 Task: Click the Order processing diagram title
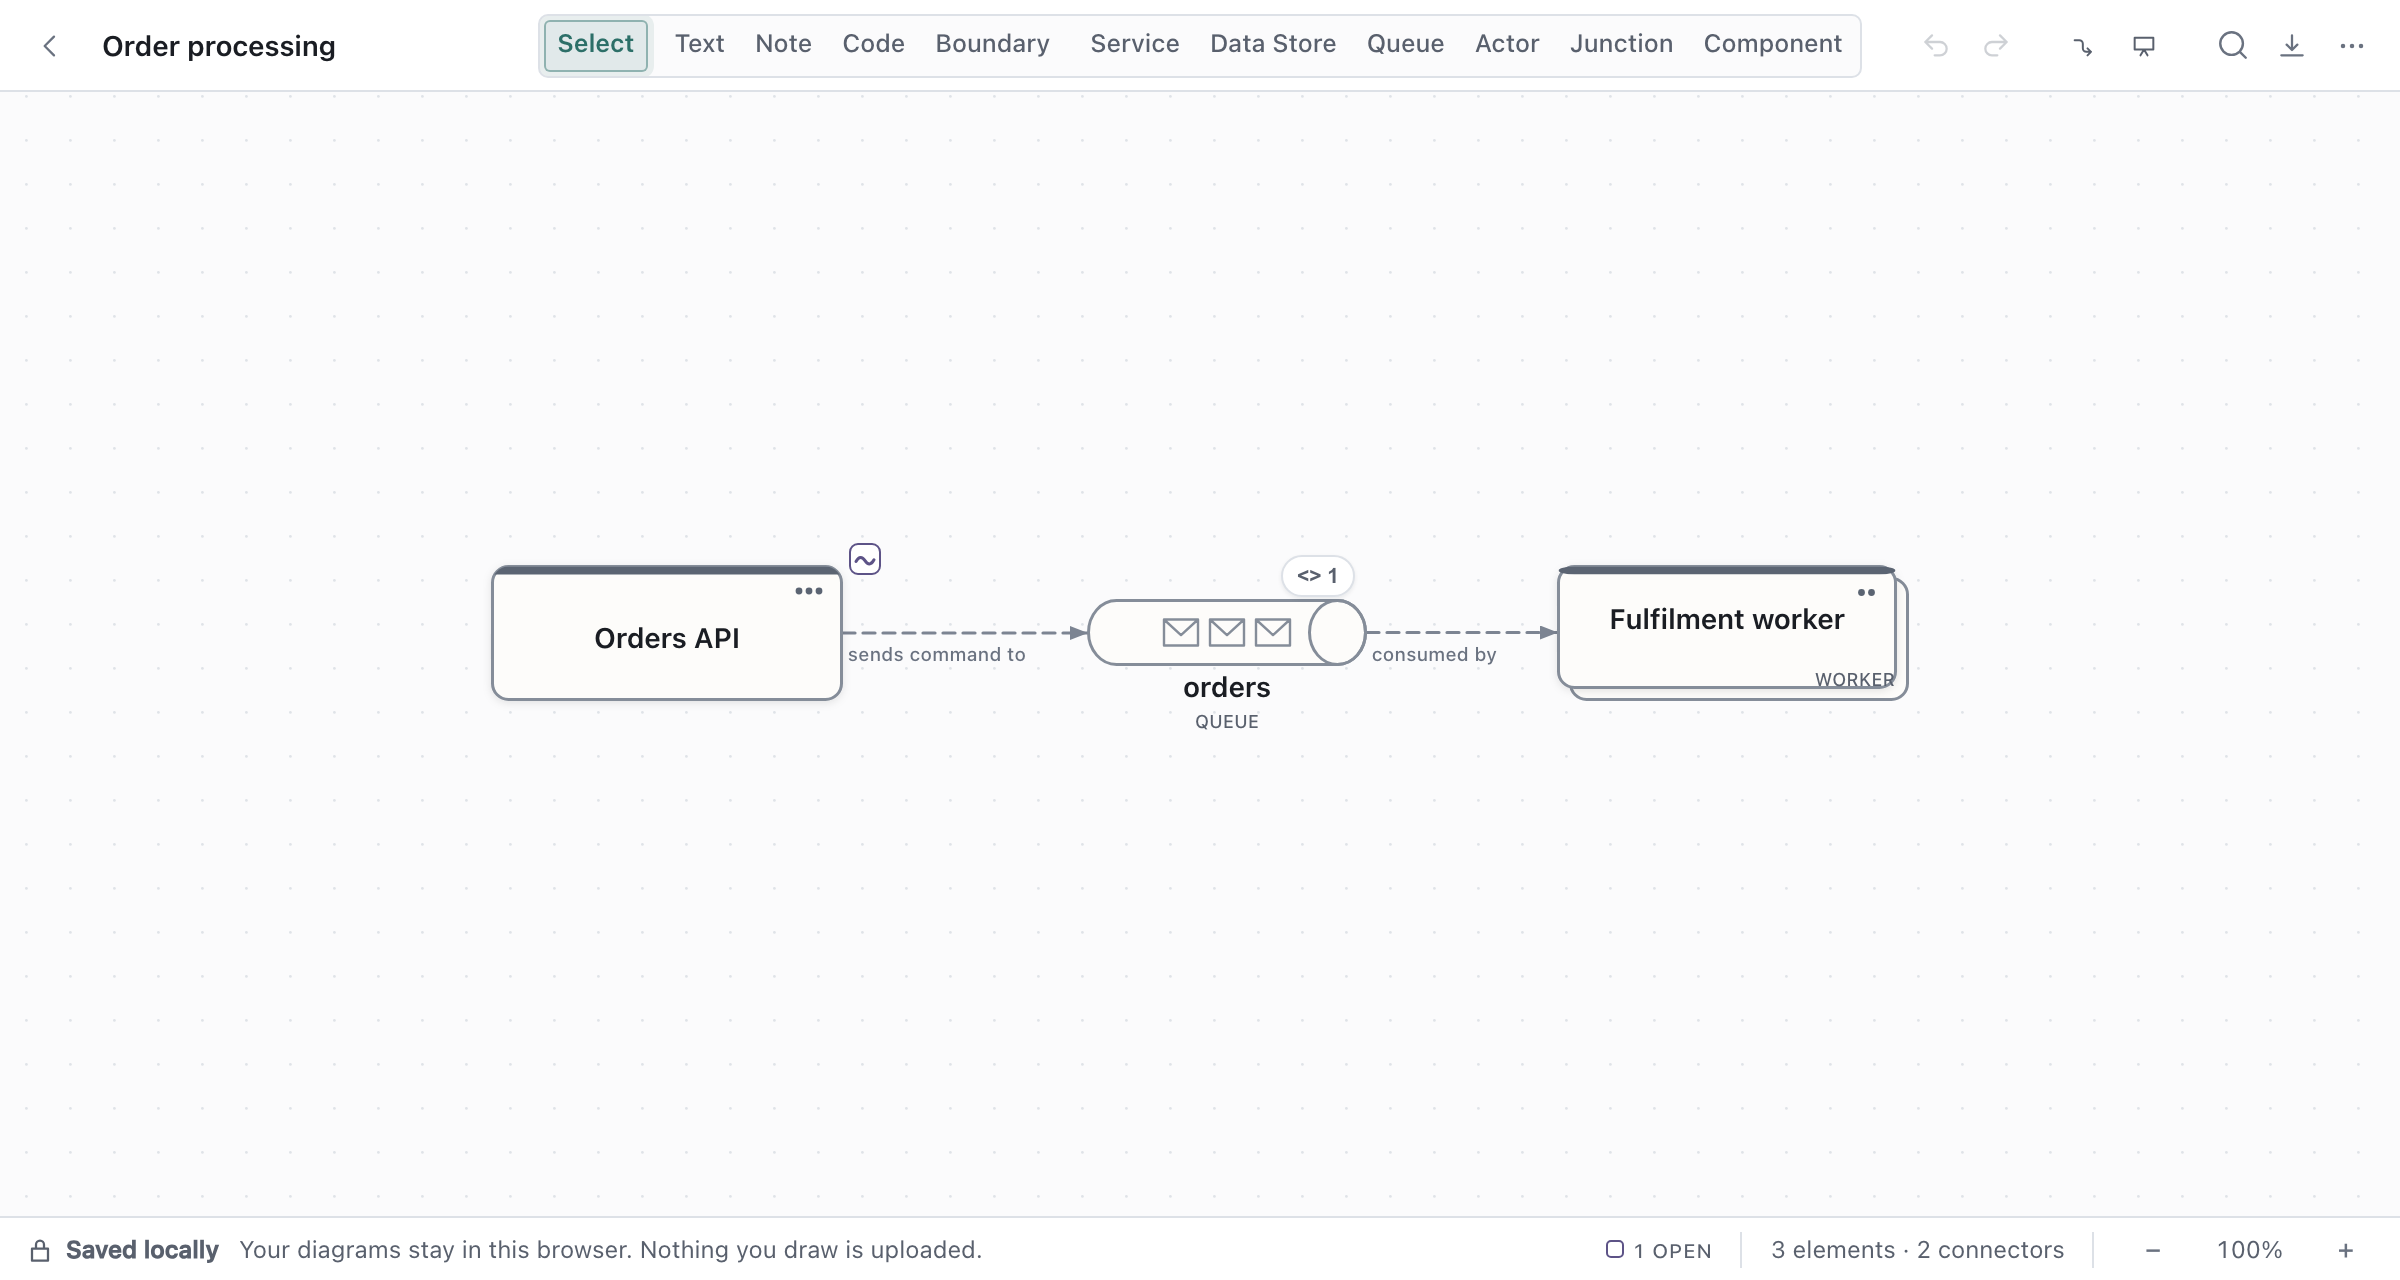pyautogui.click(x=219, y=46)
